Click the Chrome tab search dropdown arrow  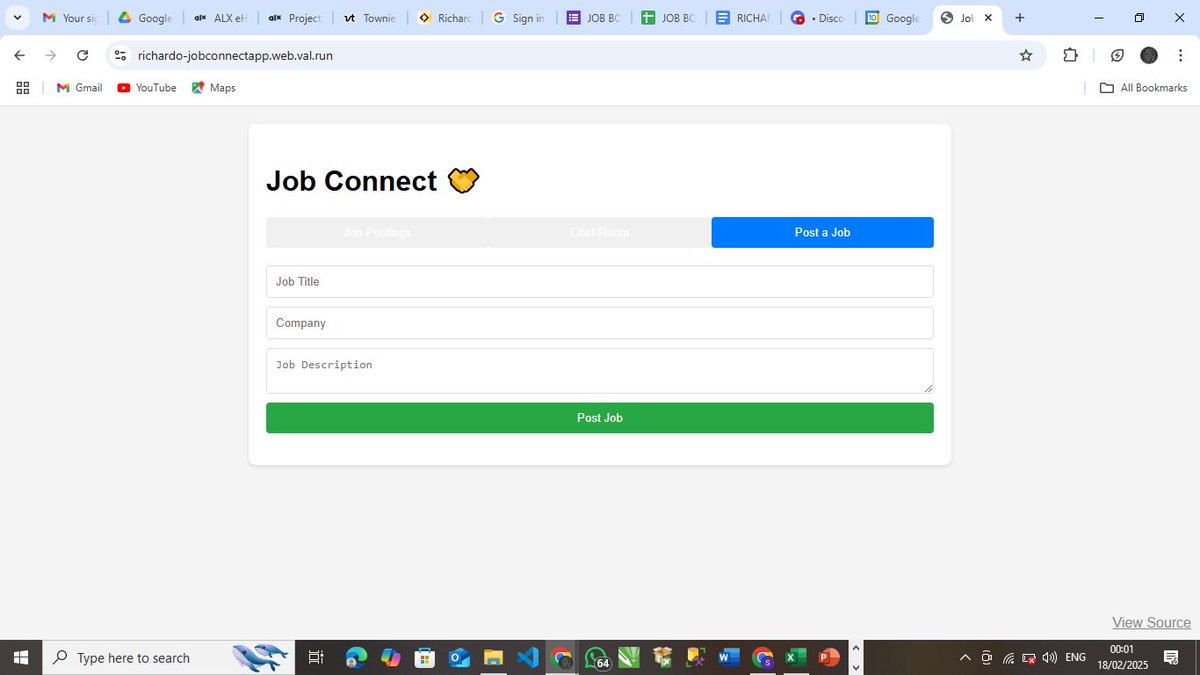(17, 18)
